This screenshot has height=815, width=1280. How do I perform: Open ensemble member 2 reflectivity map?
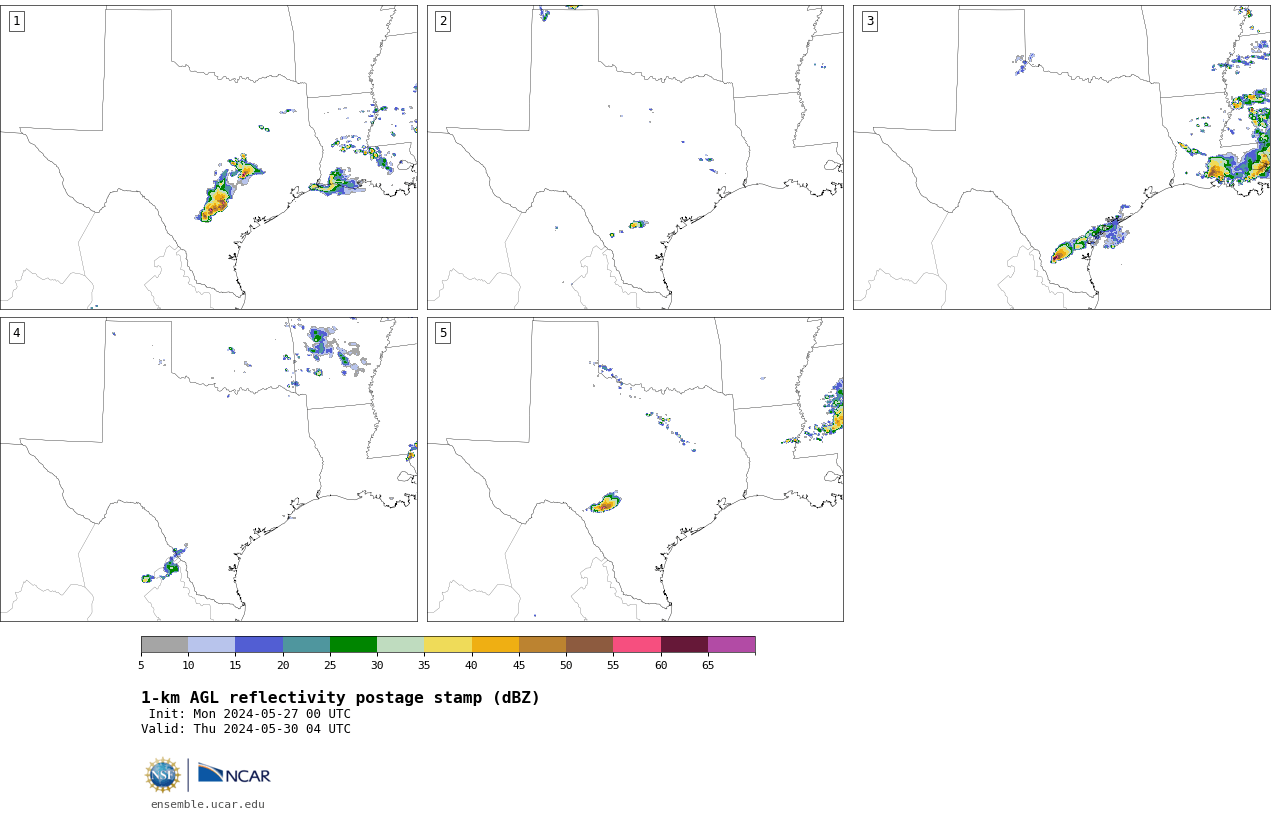click(635, 157)
